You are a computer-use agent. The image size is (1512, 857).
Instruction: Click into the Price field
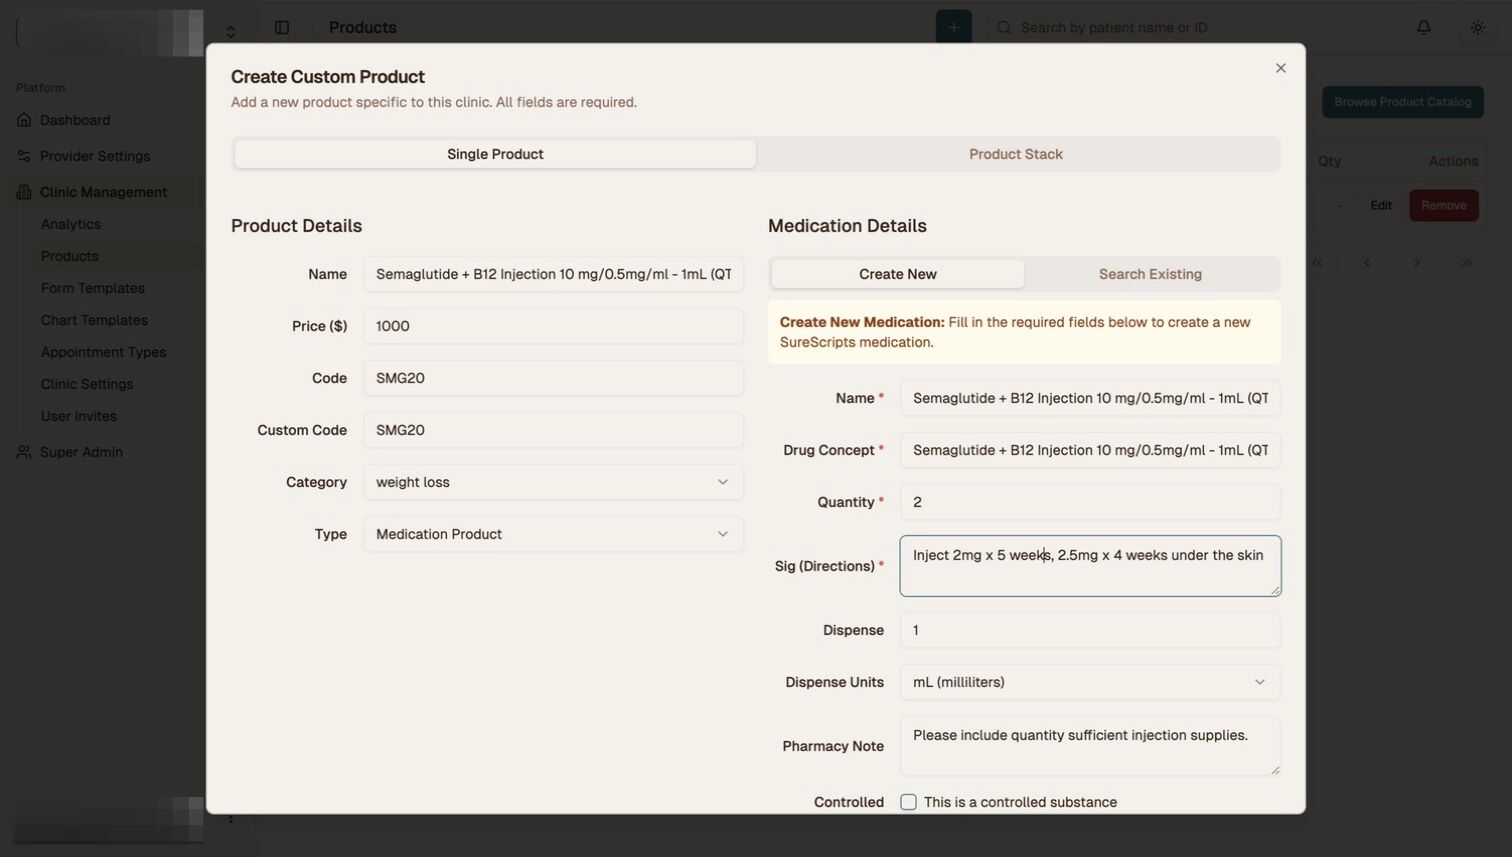pos(553,326)
